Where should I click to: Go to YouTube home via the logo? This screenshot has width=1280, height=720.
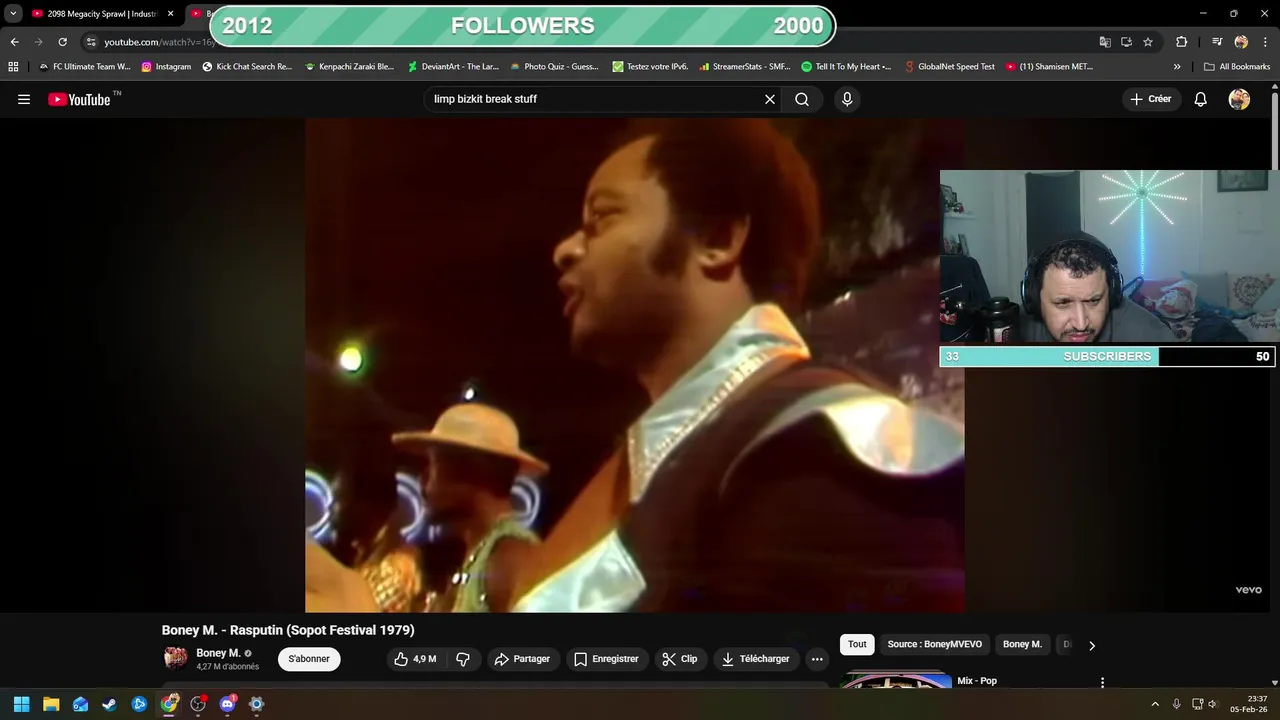click(x=79, y=99)
